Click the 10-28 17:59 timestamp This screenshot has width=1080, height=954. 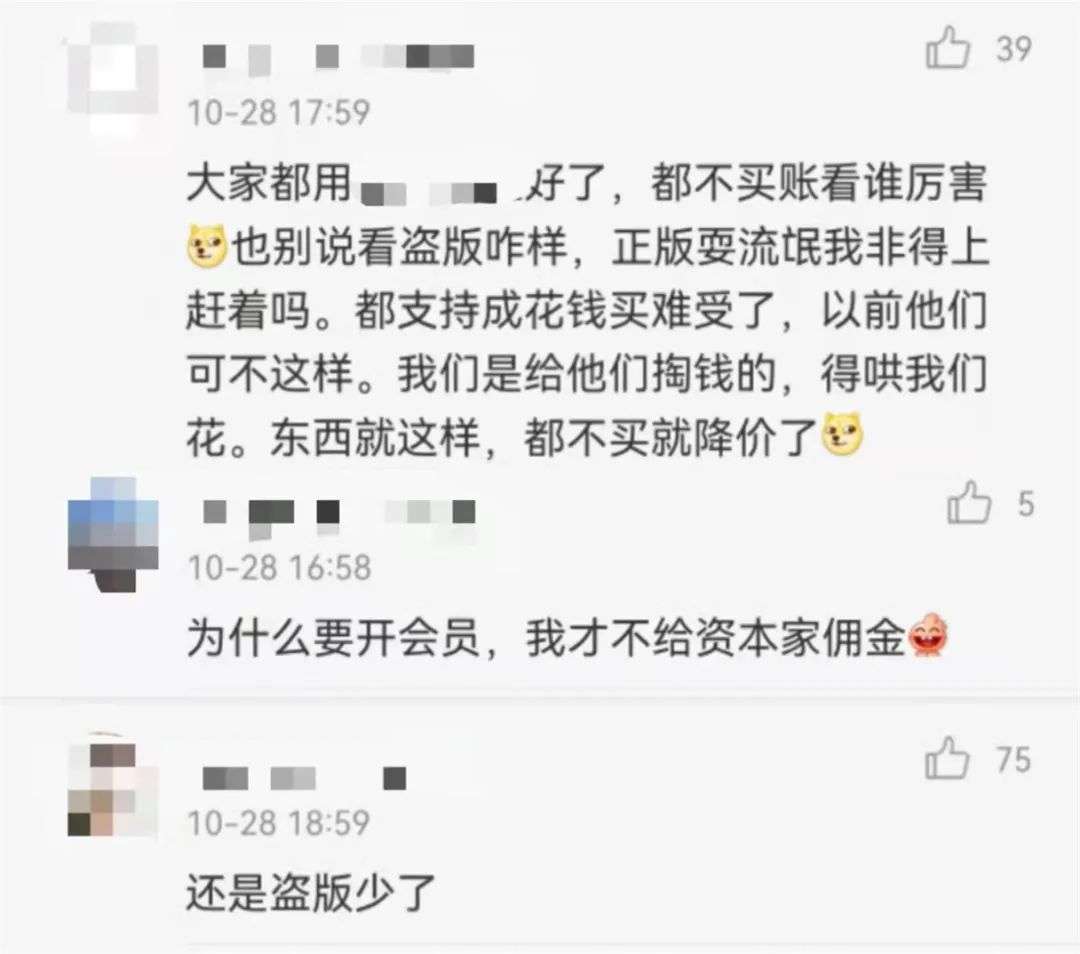[x=279, y=112]
